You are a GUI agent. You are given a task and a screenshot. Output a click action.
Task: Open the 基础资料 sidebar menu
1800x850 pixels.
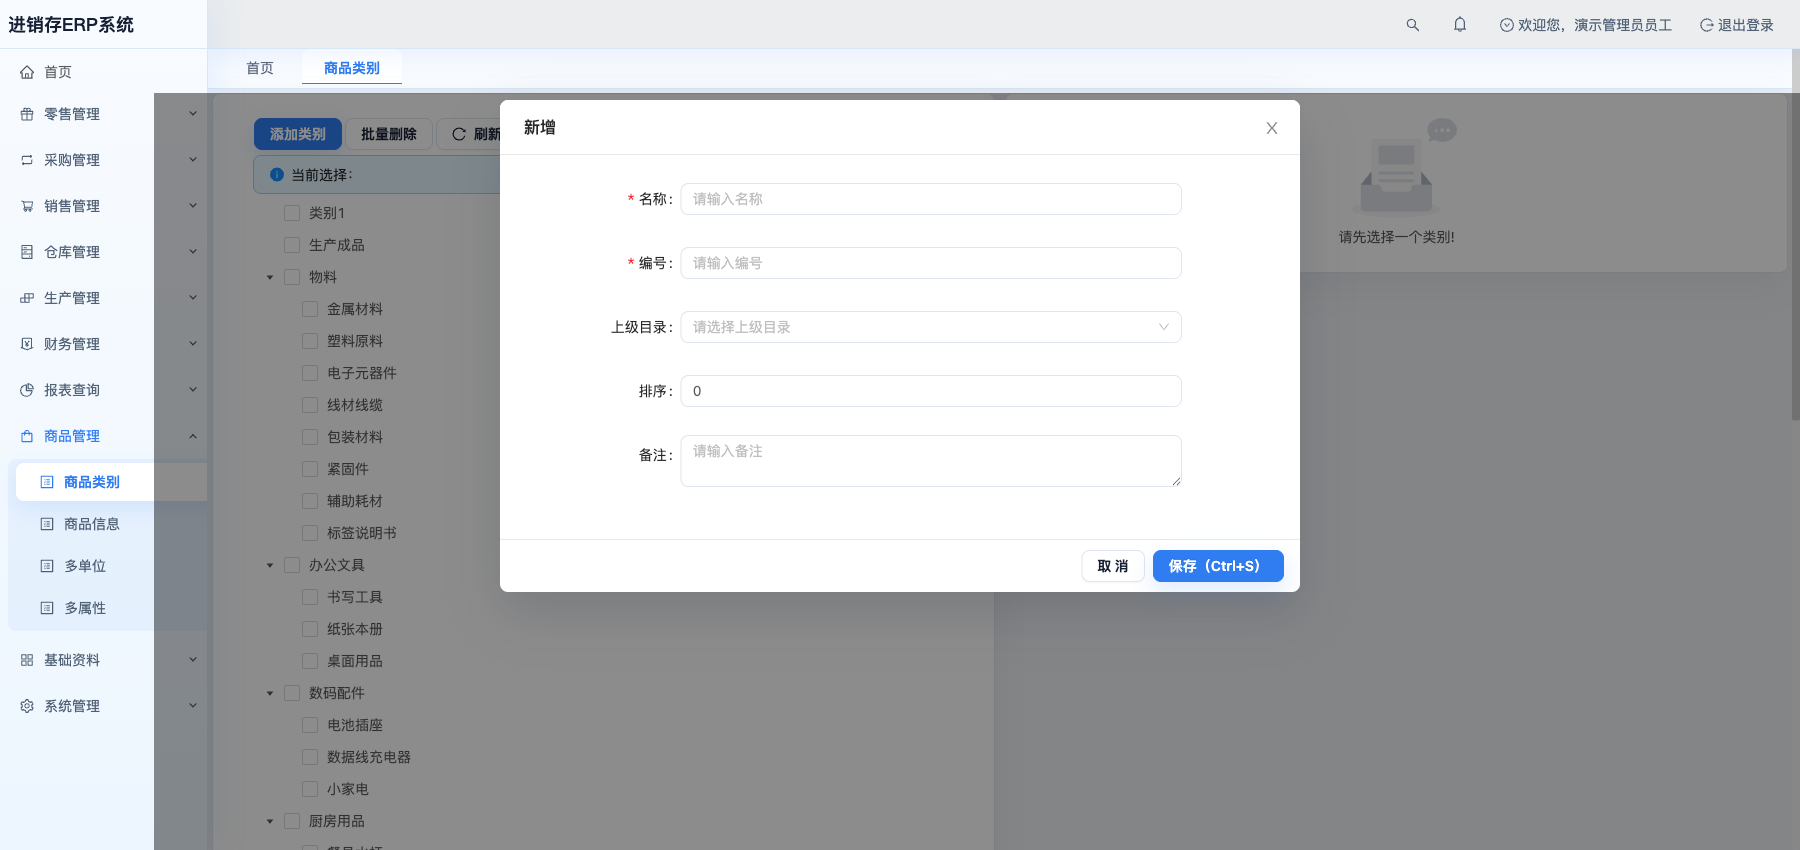(104, 660)
